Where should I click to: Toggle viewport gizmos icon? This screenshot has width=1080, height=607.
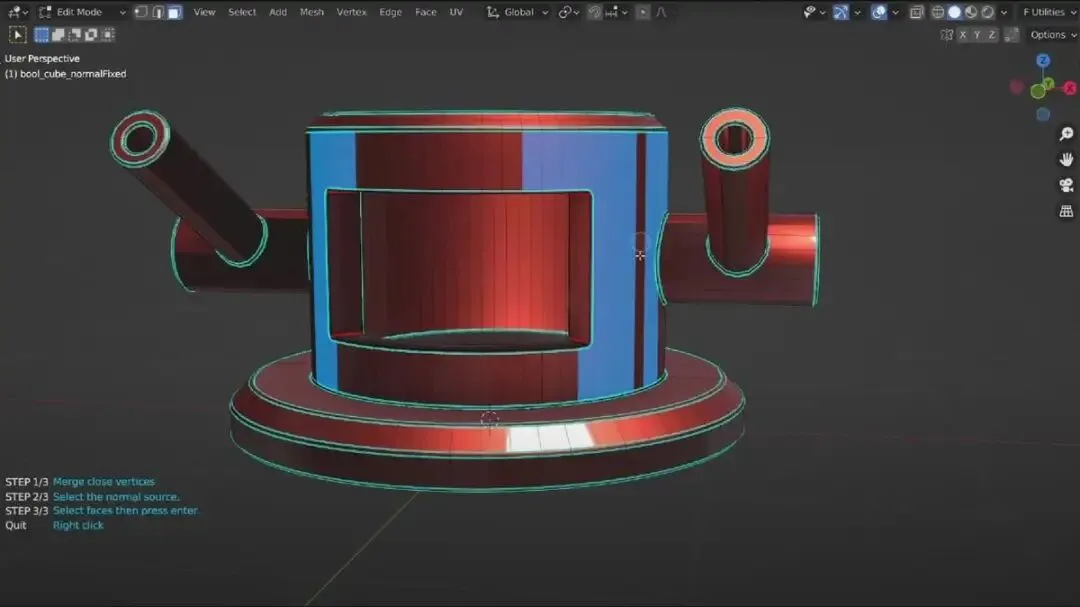point(840,12)
